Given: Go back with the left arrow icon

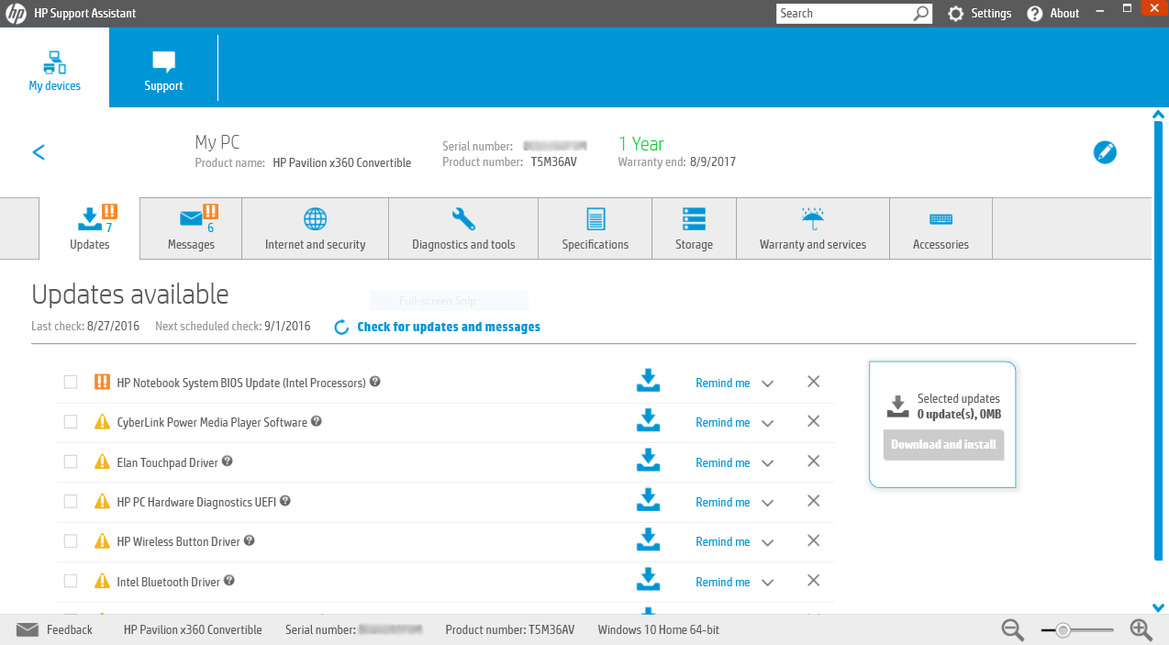Looking at the screenshot, I should [39, 152].
